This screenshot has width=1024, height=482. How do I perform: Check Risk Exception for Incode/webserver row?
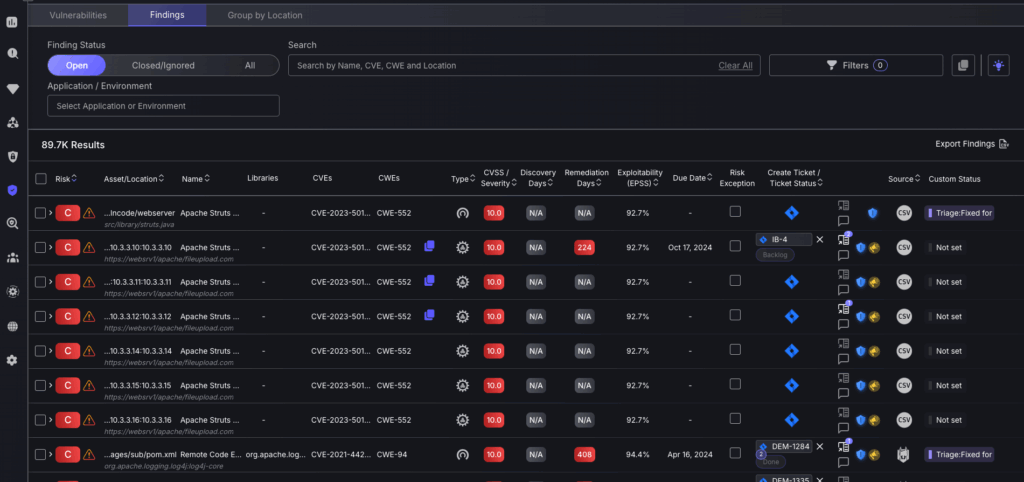point(735,211)
